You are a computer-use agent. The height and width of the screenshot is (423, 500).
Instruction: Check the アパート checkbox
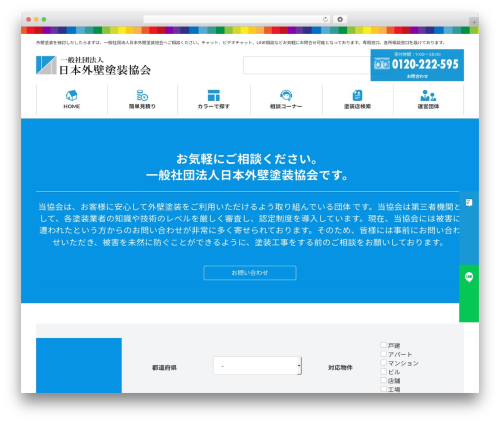click(384, 354)
